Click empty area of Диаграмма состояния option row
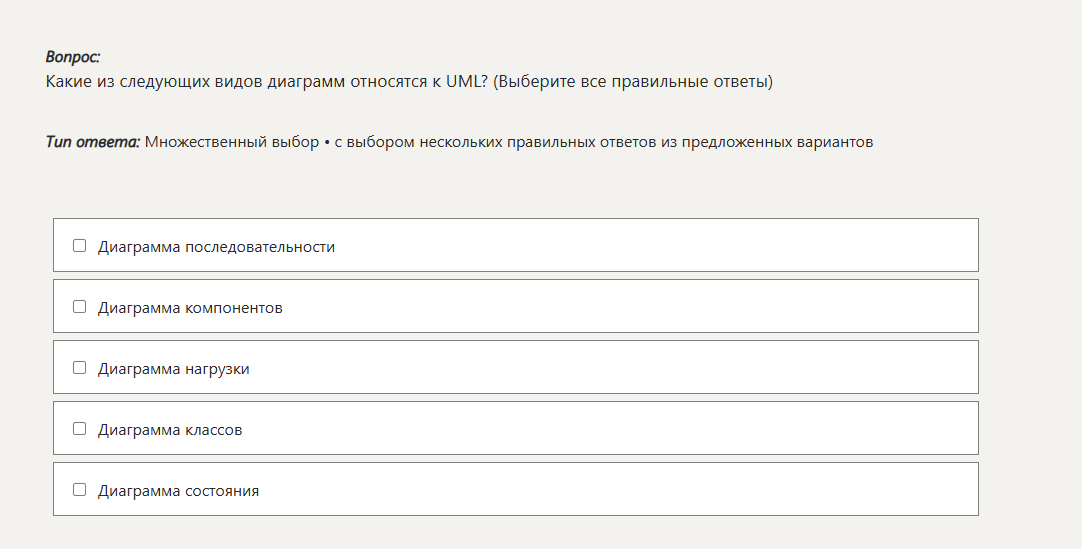The image size is (1082, 549). point(650,489)
